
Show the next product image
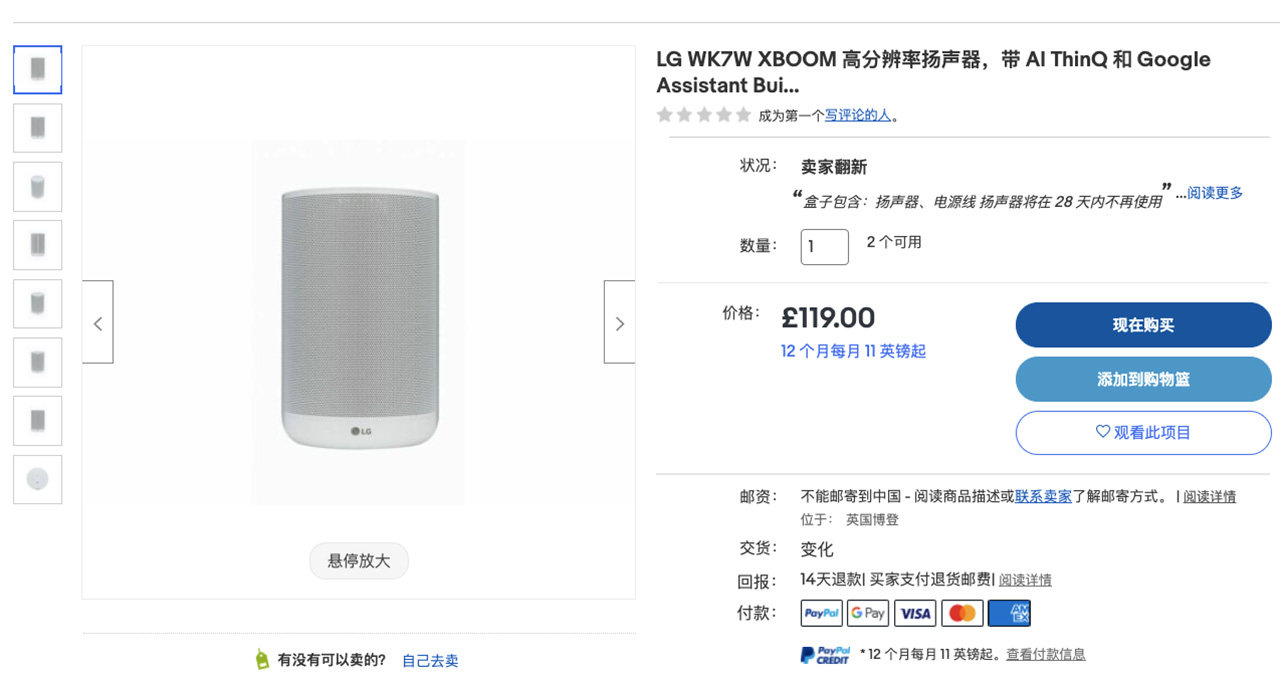[x=619, y=322]
